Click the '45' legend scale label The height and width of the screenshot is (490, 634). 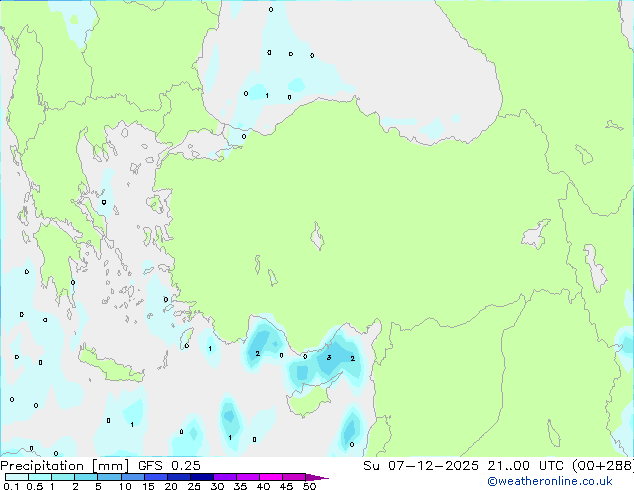(x=286, y=486)
